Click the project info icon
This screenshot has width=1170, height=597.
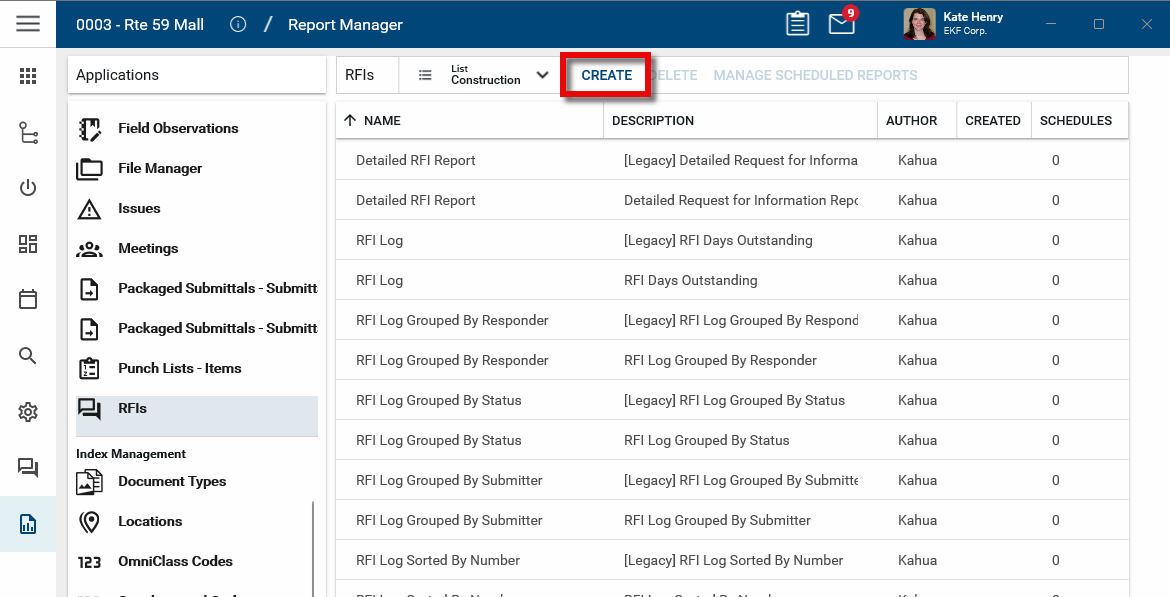point(238,25)
